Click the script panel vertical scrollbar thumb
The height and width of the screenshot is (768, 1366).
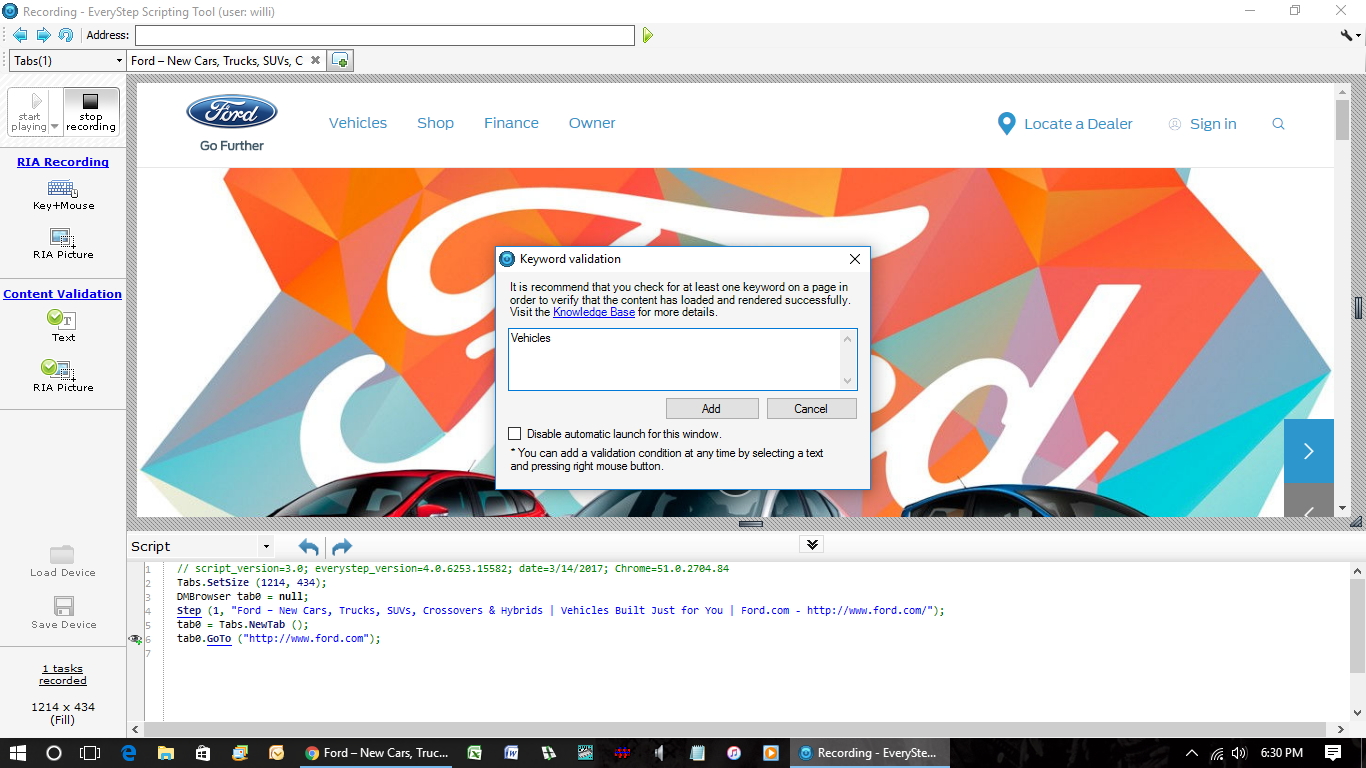1357,625
